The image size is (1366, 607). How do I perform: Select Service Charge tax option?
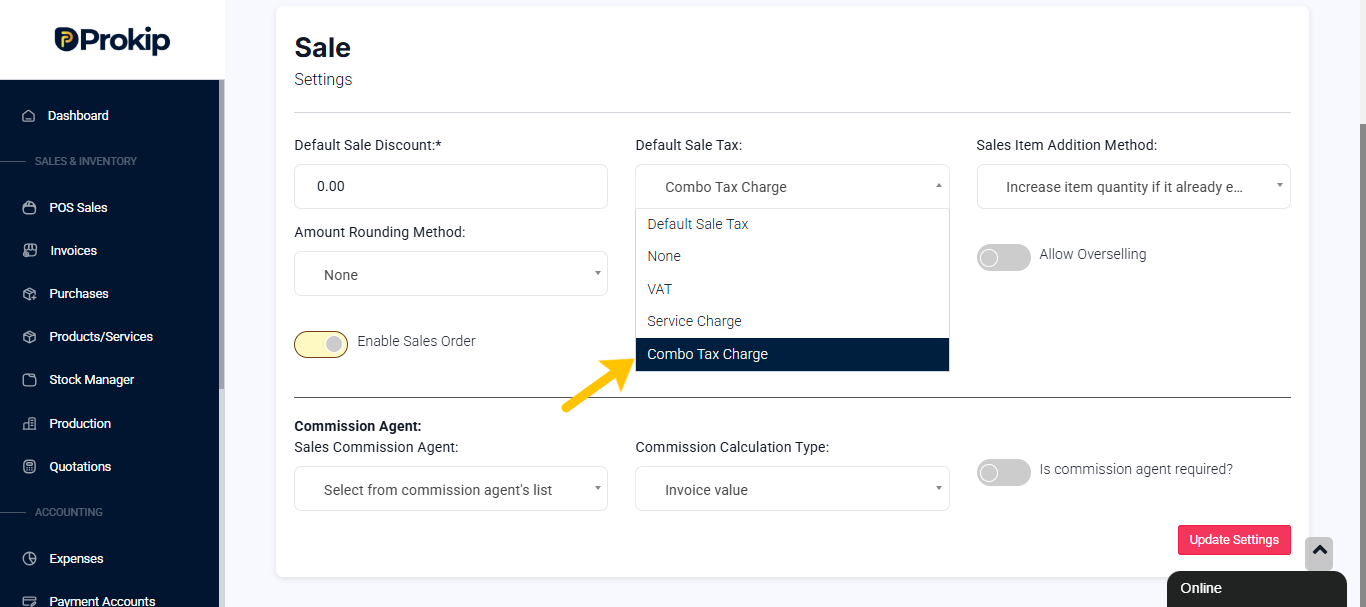point(792,321)
